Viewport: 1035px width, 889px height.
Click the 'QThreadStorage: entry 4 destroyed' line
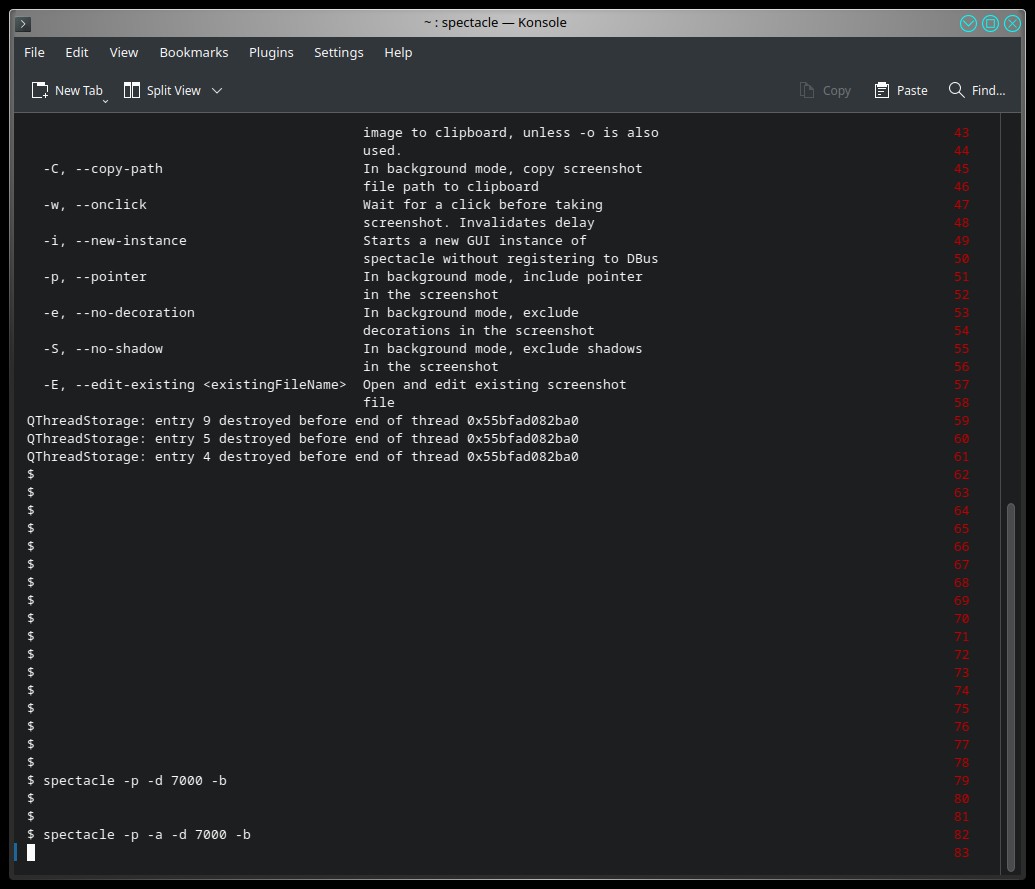click(302, 457)
